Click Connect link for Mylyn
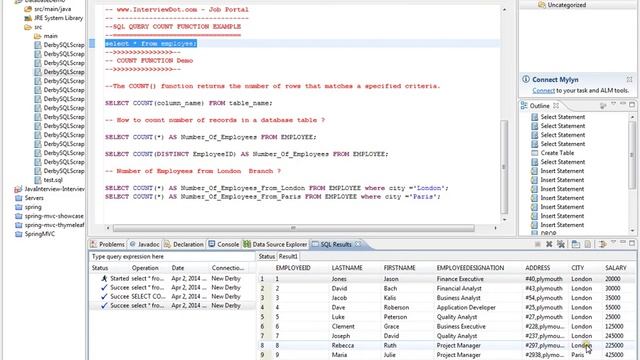 pos(543,90)
